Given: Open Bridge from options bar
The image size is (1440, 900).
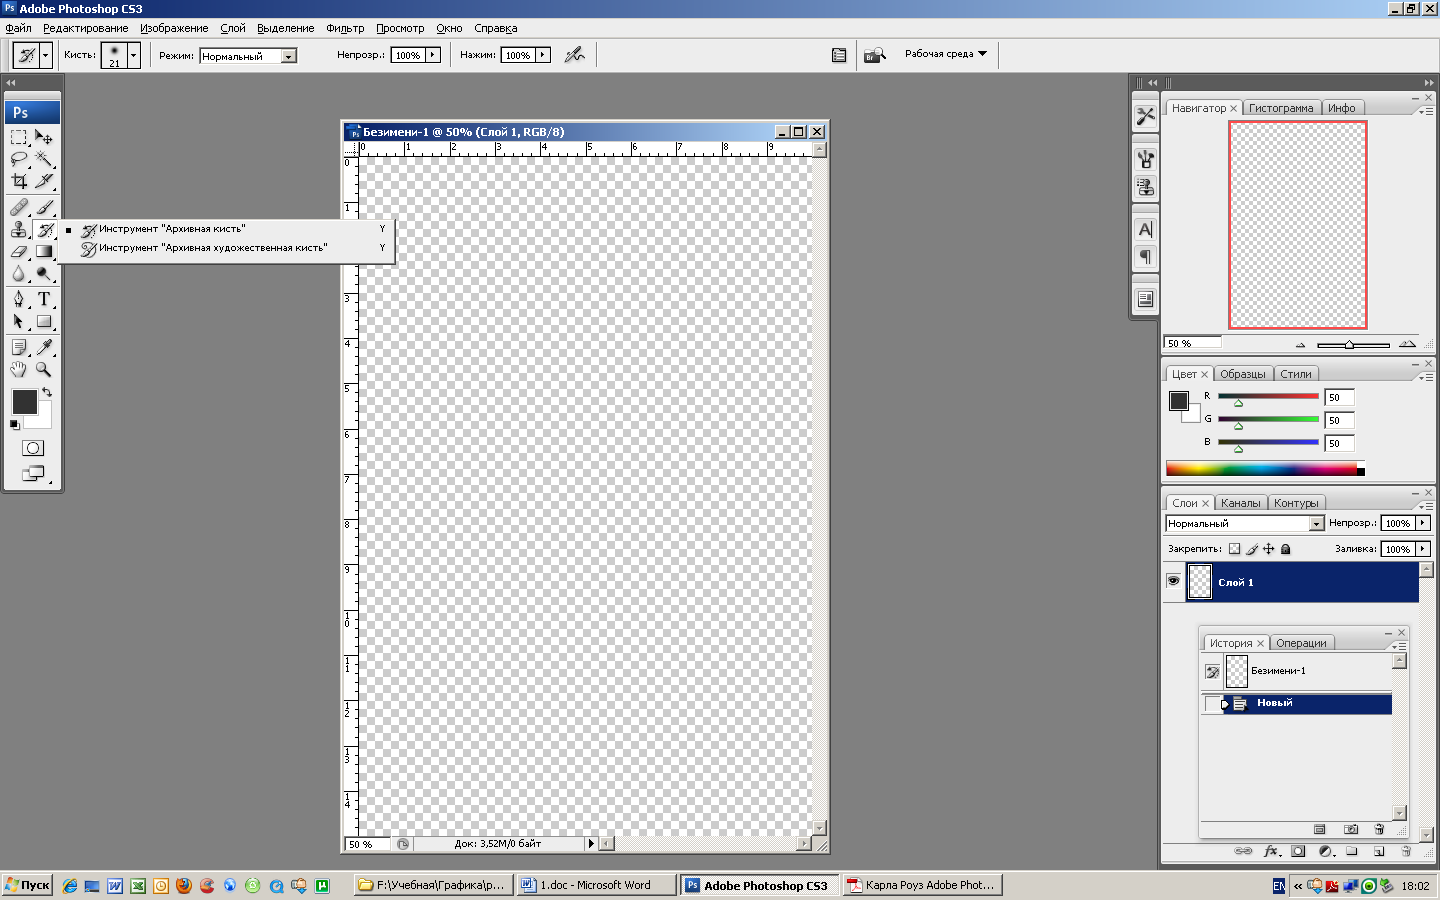Looking at the screenshot, I should [875, 55].
